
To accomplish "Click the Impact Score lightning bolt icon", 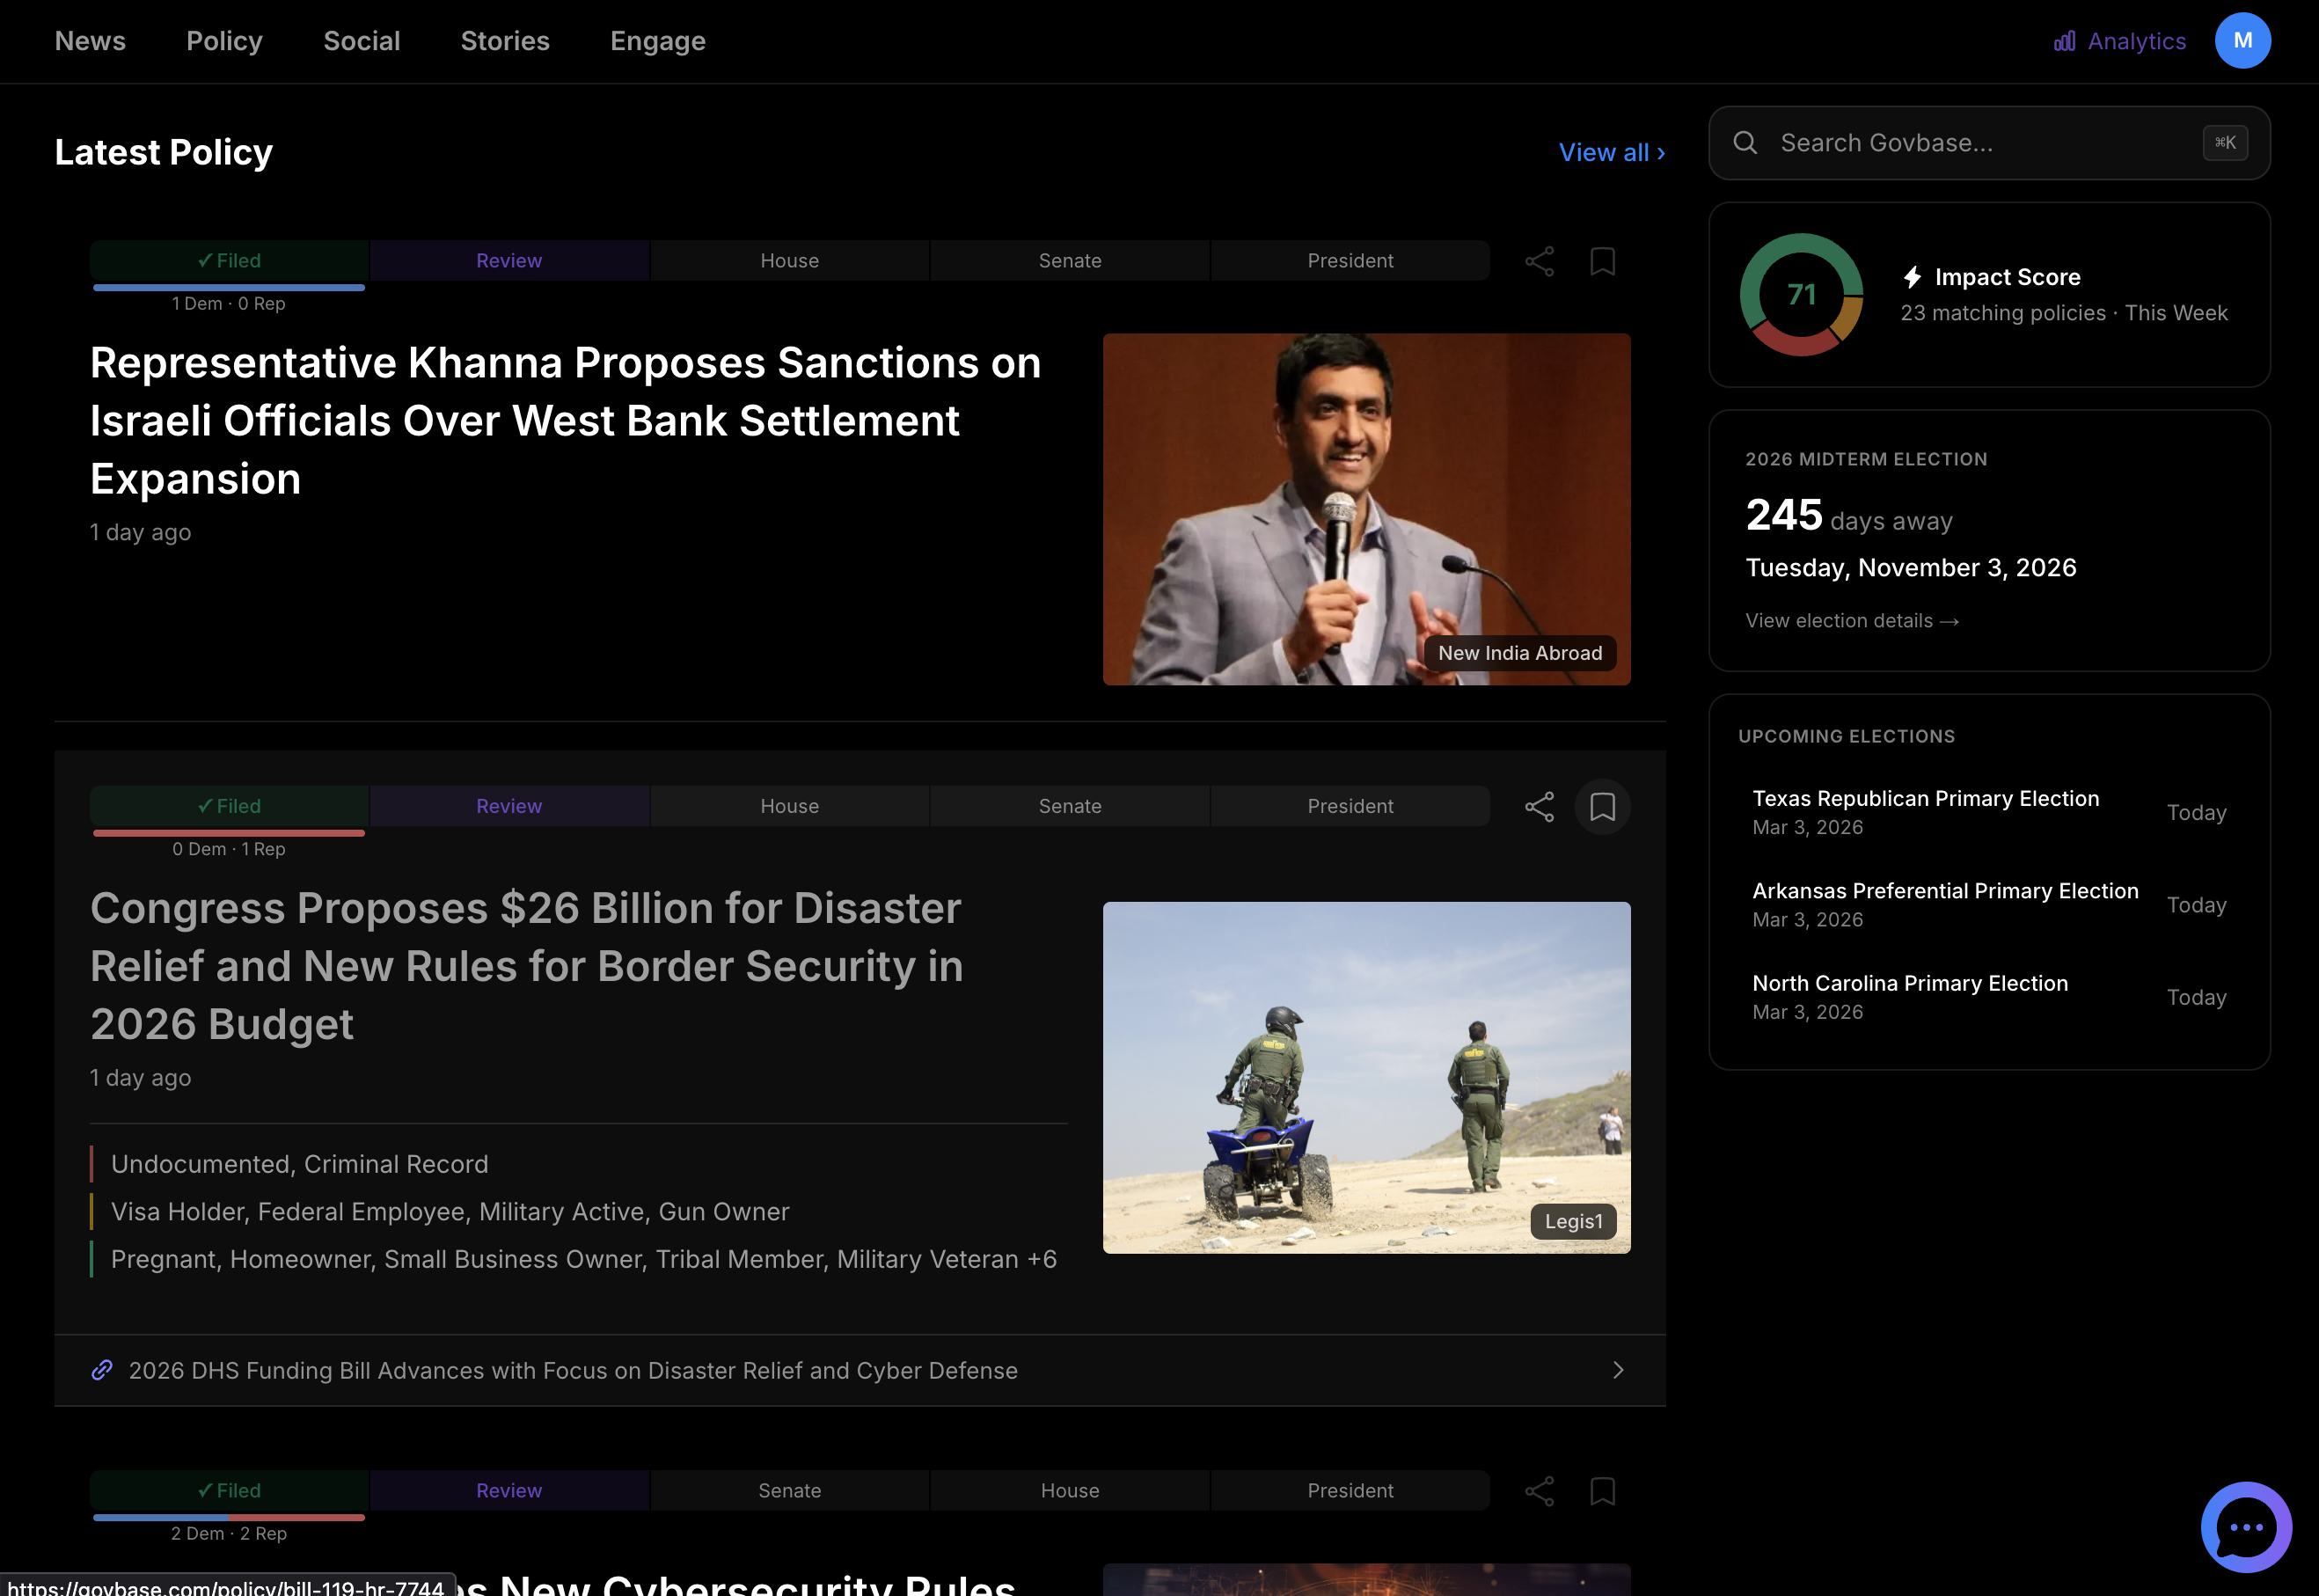I will point(1913,277).
